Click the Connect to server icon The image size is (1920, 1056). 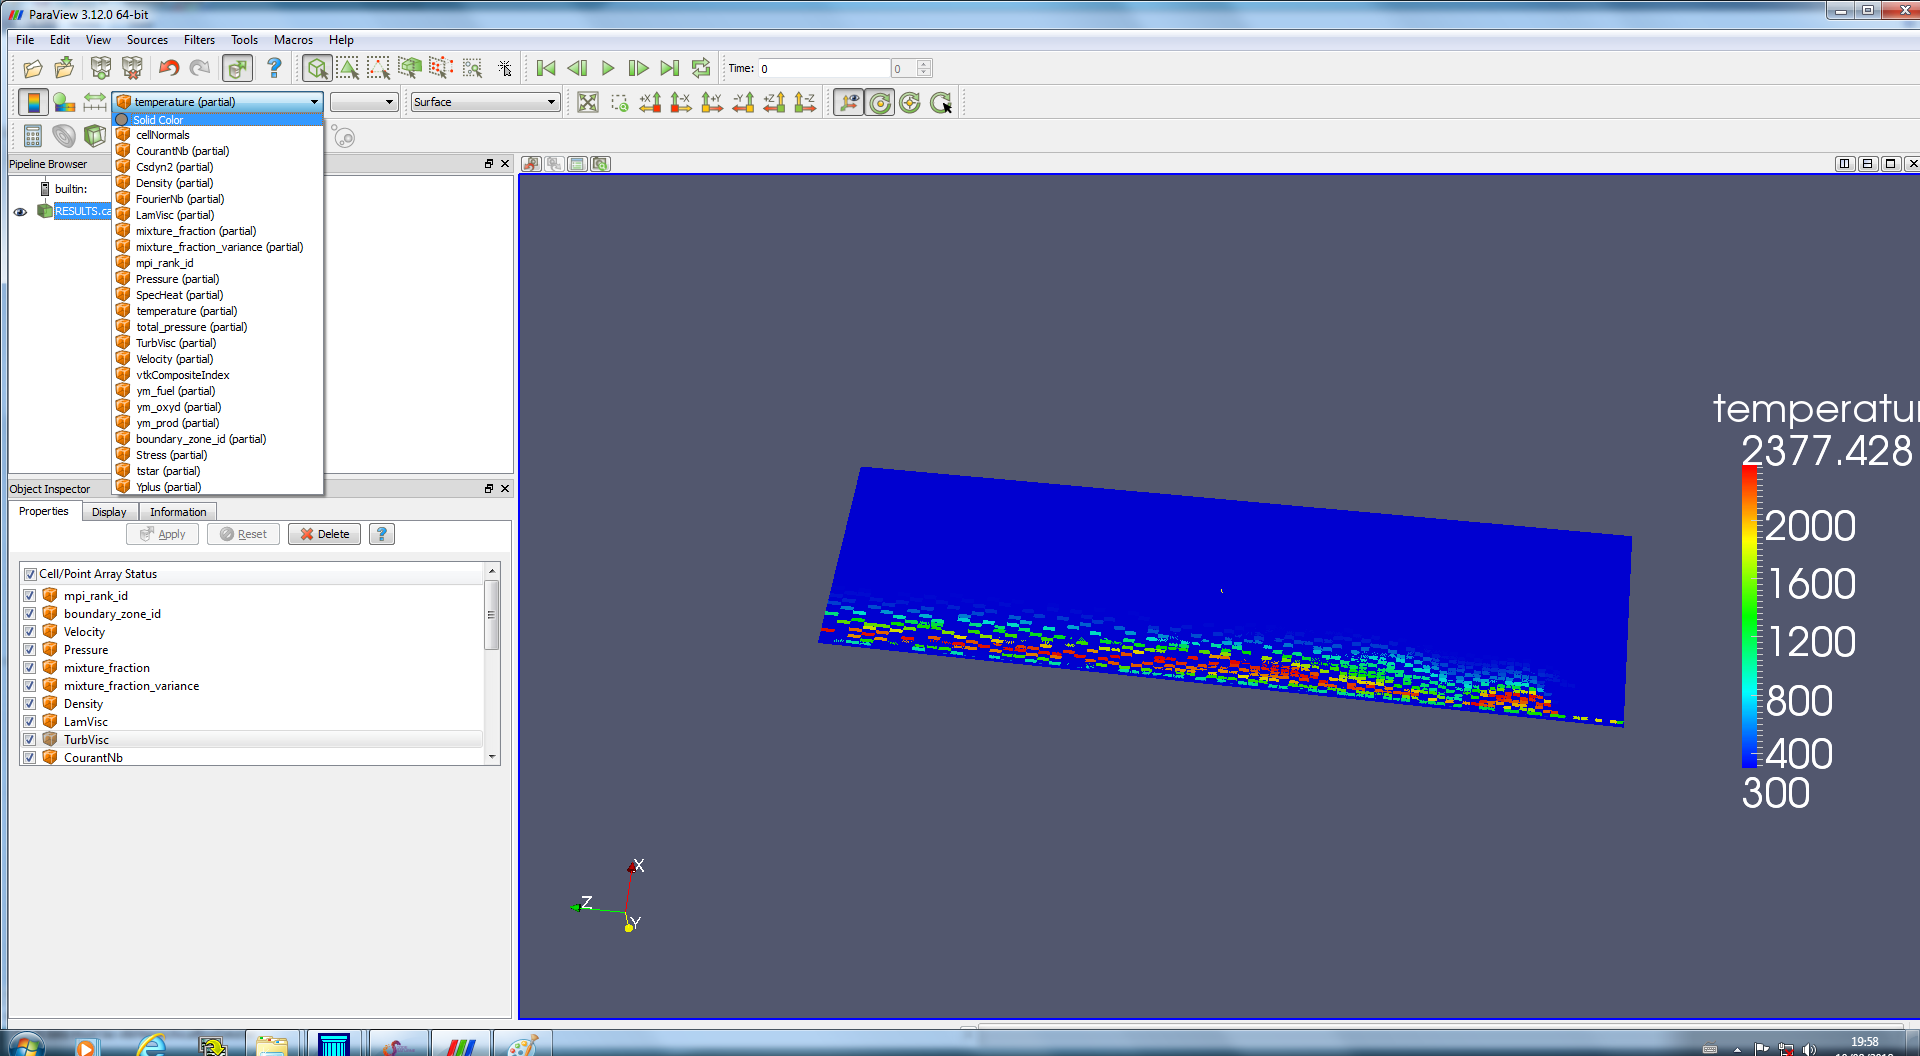pos(101,68)
